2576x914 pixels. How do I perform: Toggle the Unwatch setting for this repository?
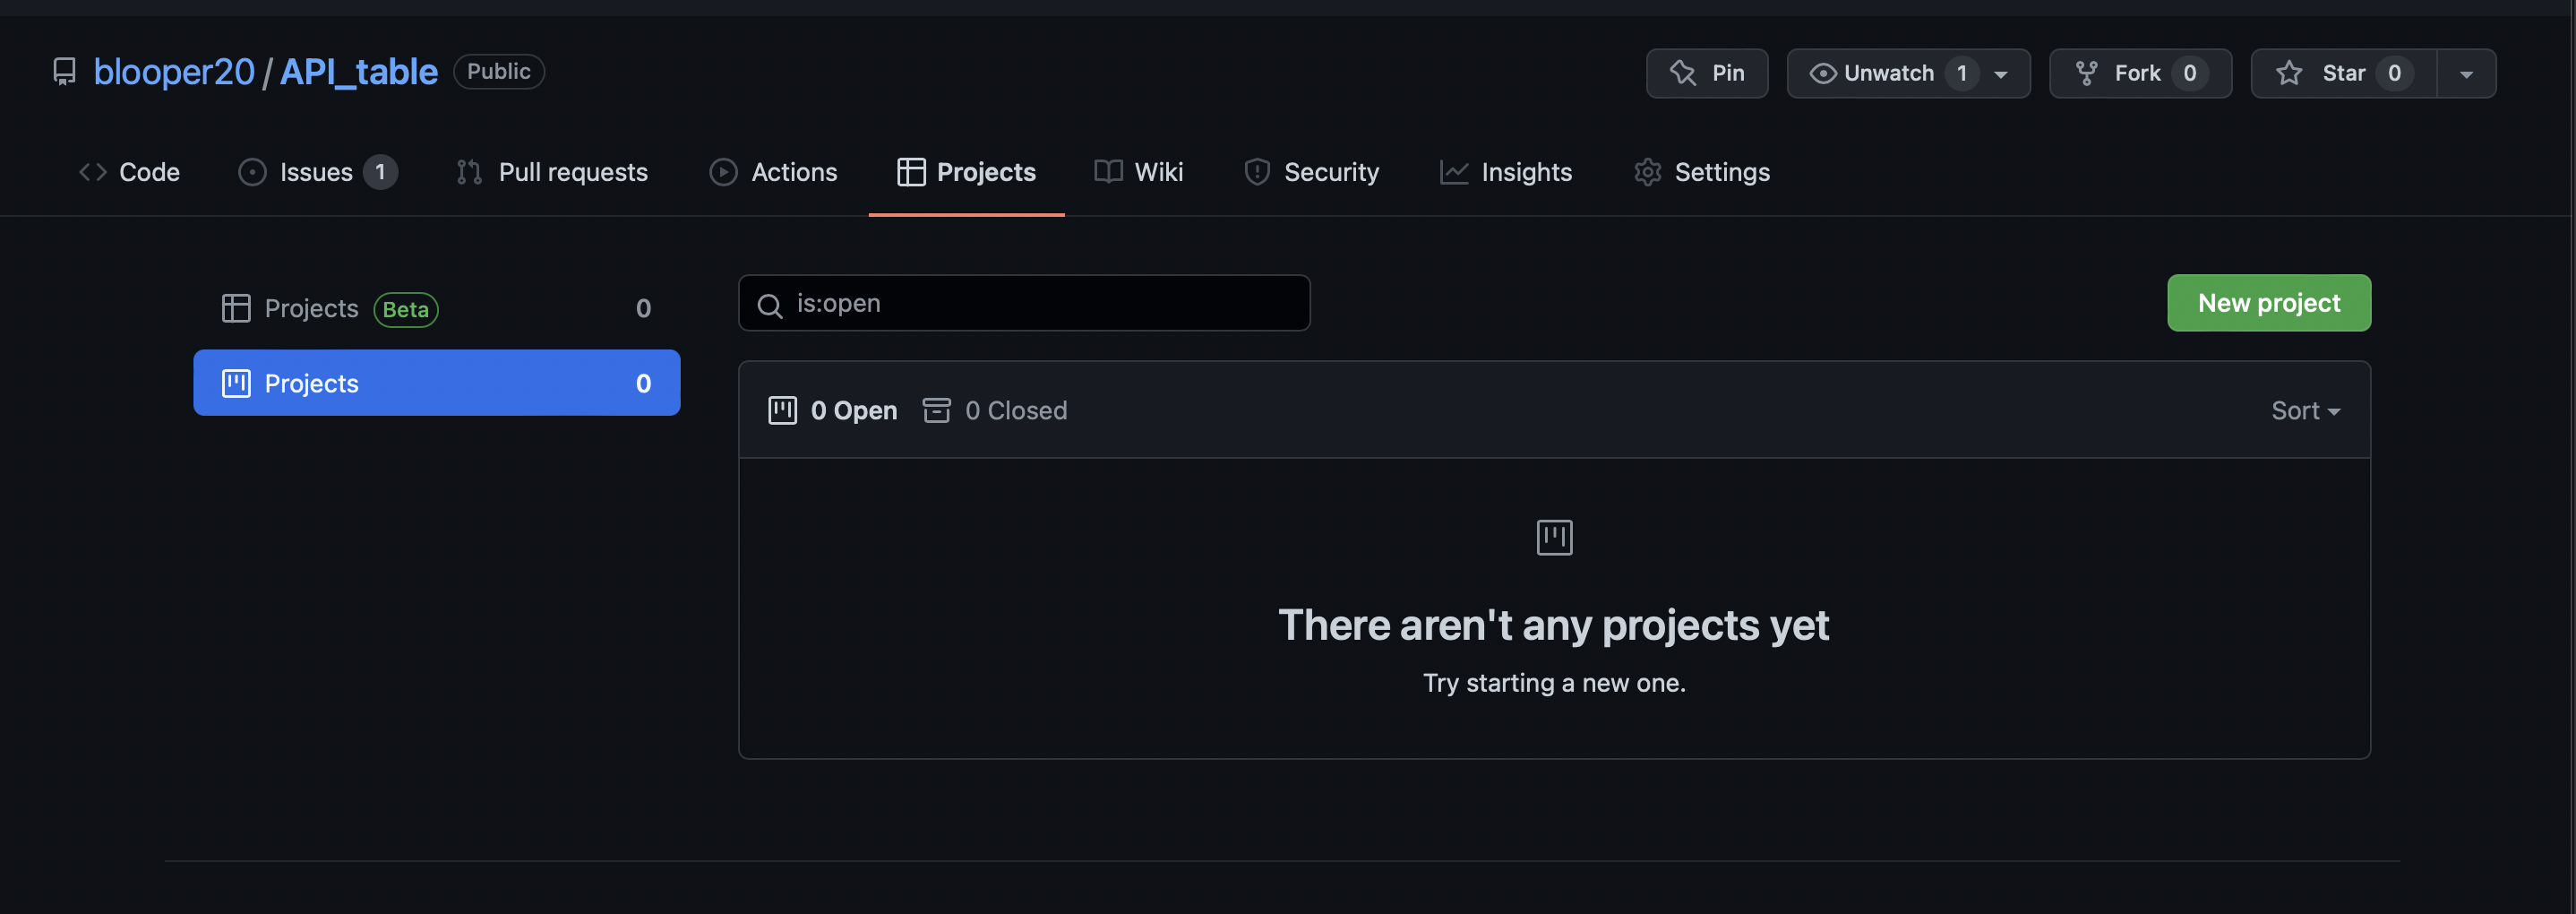click(1892, 72)
